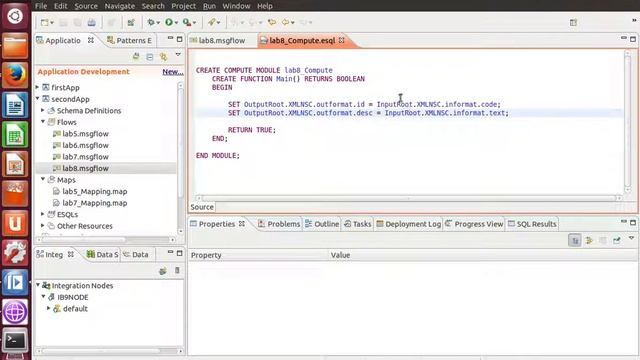Expand the Other Resources folder
The height and width of the screenshot is (360, 640).
[43, 225]
